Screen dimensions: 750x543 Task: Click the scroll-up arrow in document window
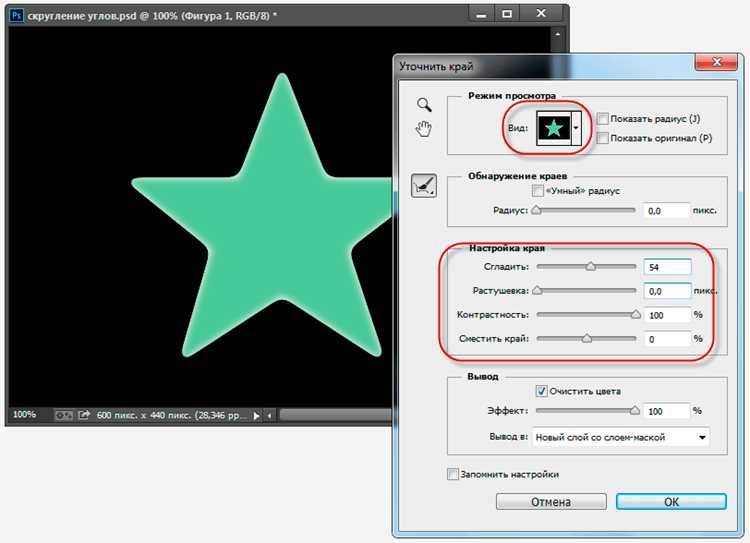pyautogui.click(x=558, y=34)
